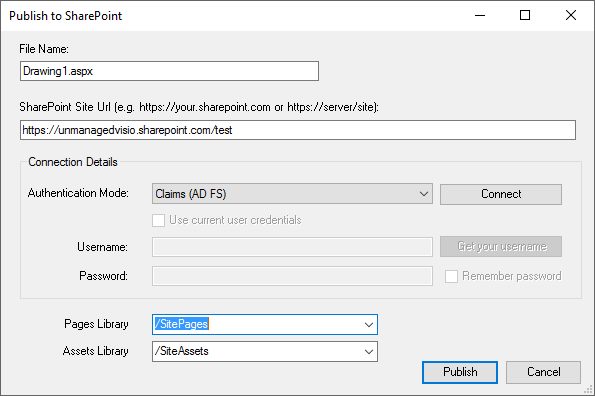This screenshot has width=595, height=396.
Task: Click Get your username button
Action: click(501, 247)
